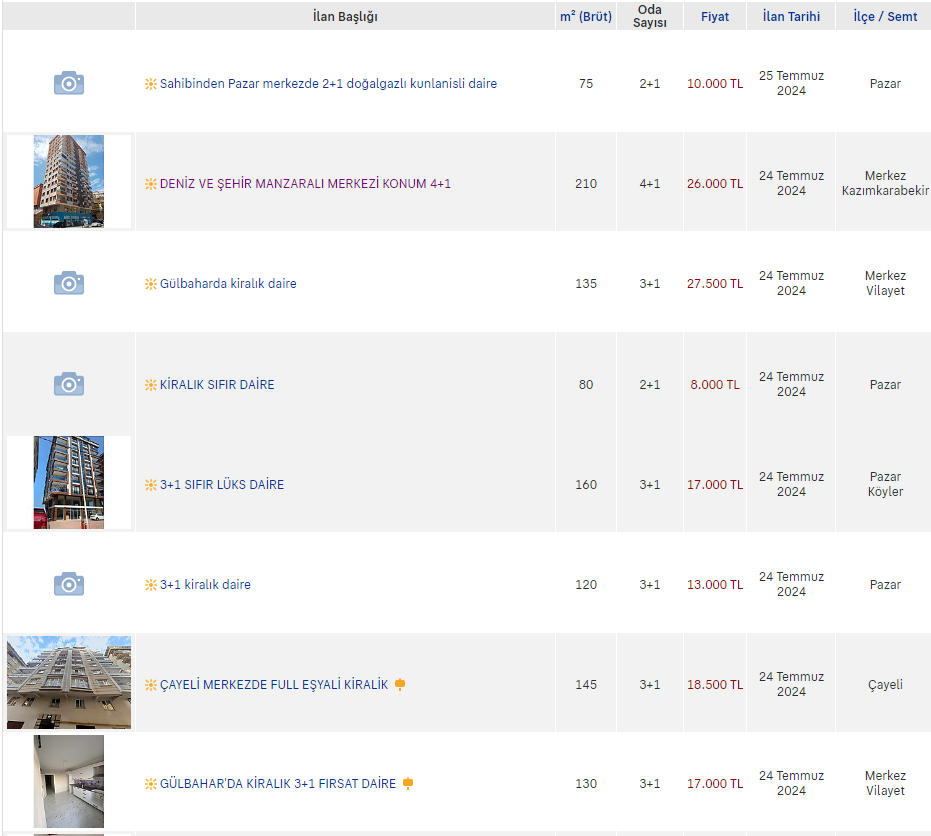This screenshot has width=931, height=836.
Task: Click orange badge icon beside GÜLBAHAR'DA KİRALIK listing
Action: pyautogui.click(x=408, y=784)
